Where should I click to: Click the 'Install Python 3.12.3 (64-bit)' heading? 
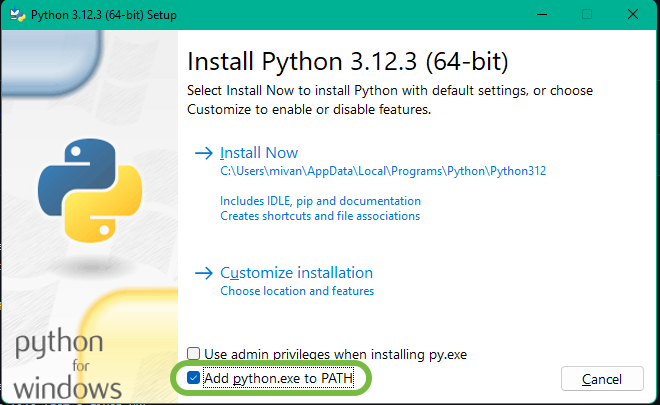click(x=348, y=62)
